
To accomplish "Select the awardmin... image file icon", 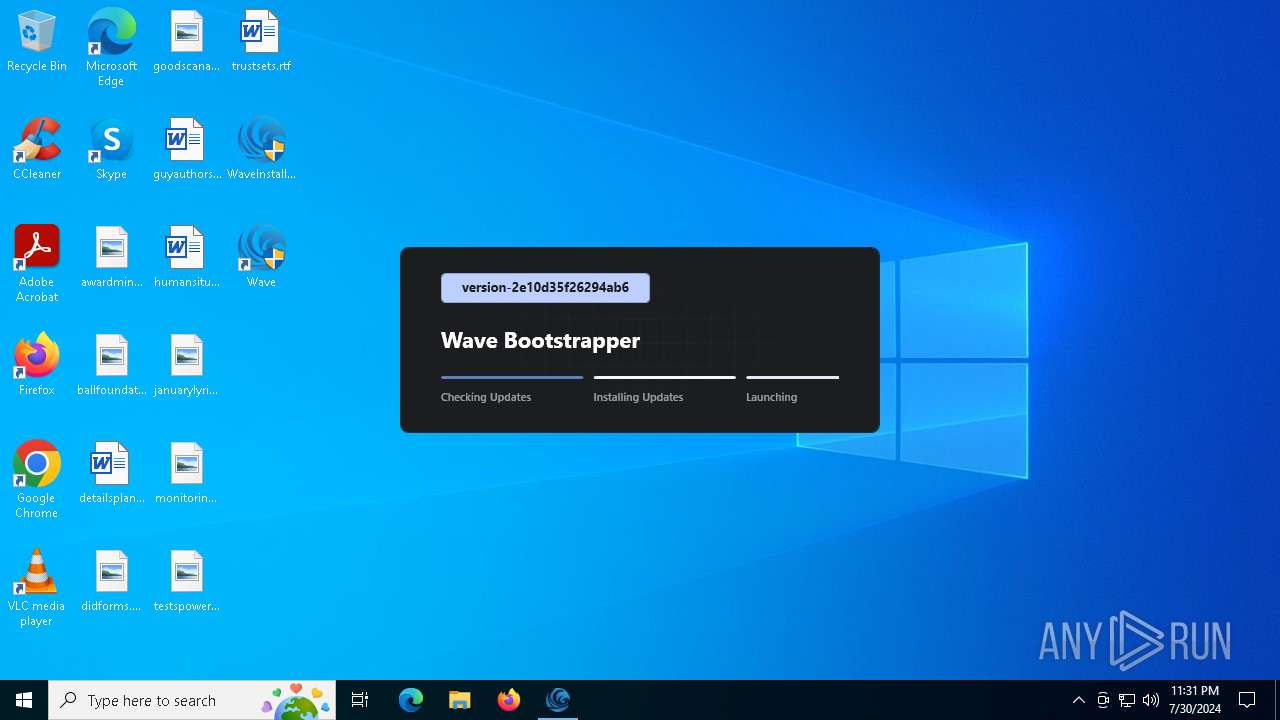I will coord(111,258).
